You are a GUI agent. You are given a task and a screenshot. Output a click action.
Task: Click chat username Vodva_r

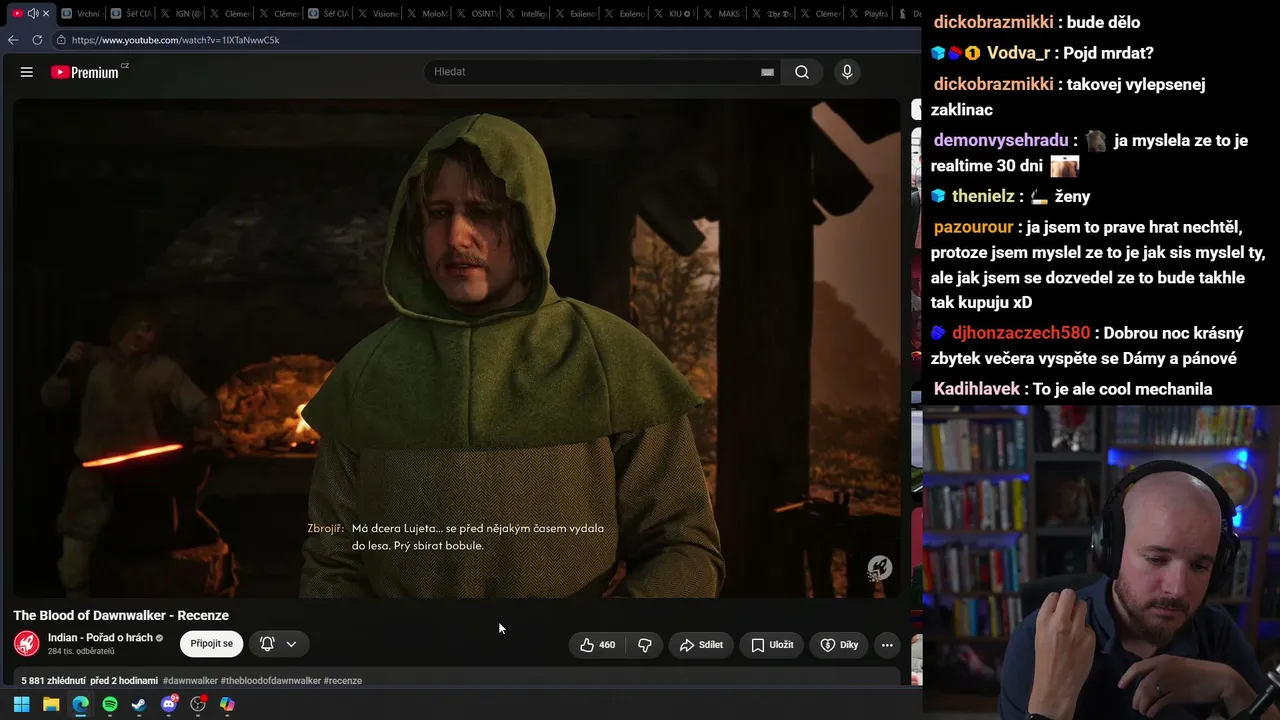pyautogui.click(x=1020, y=53)
